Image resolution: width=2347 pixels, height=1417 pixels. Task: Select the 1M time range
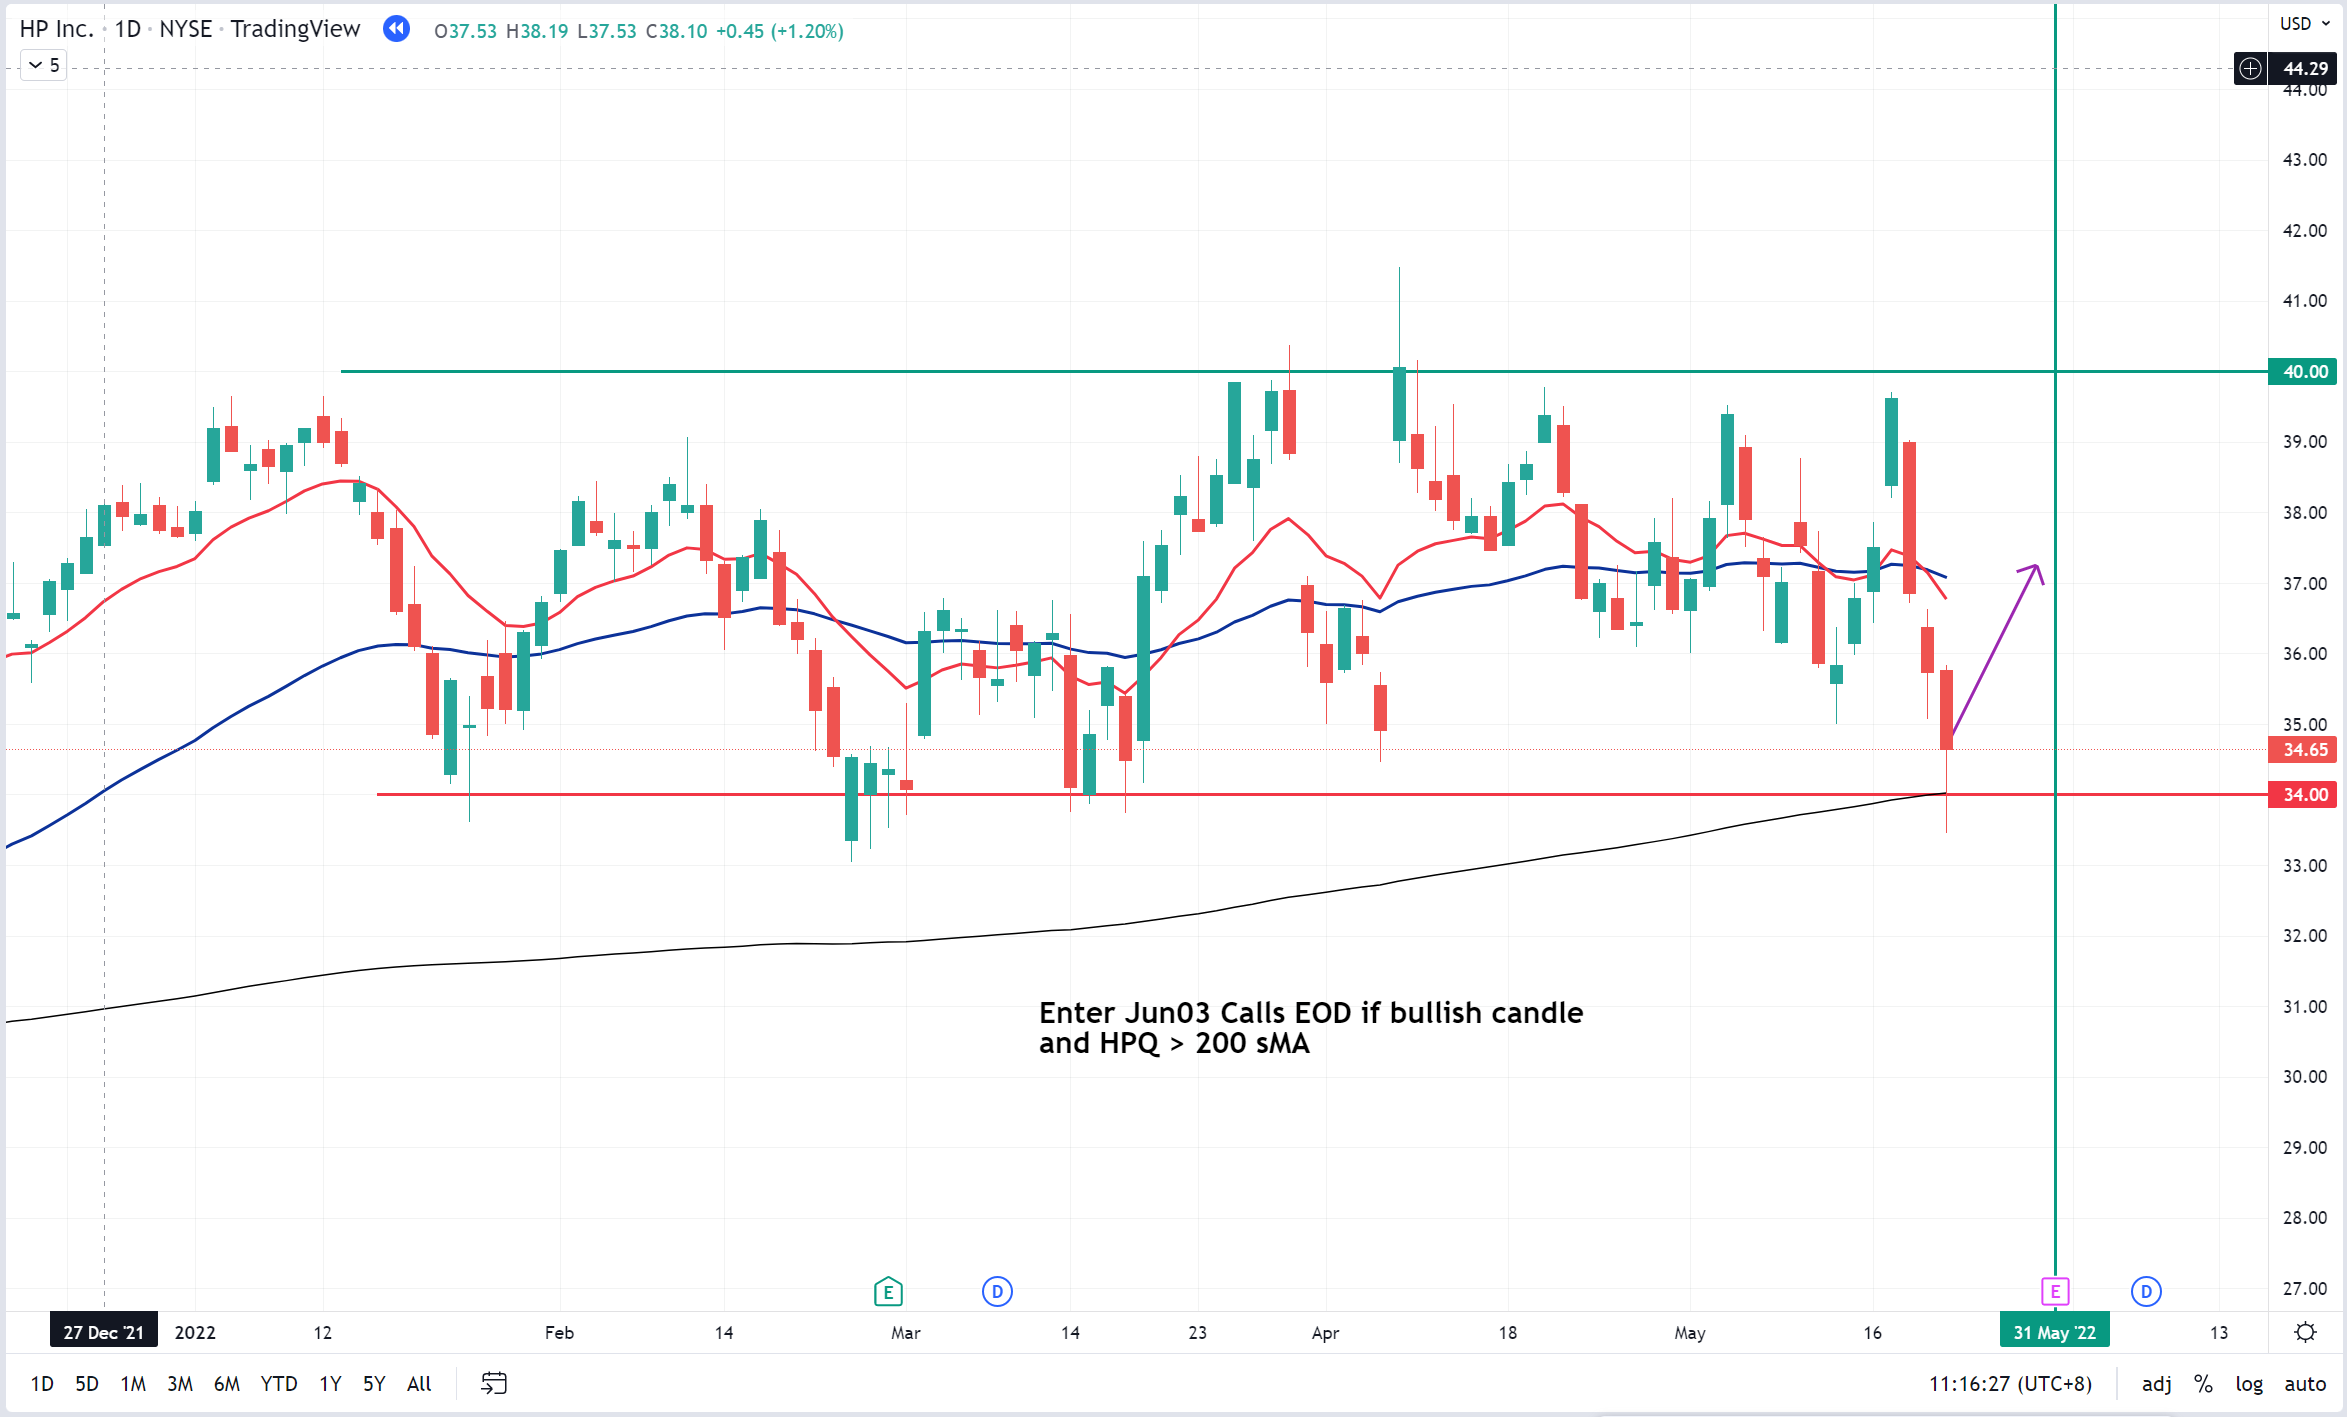click(133, 1384)
